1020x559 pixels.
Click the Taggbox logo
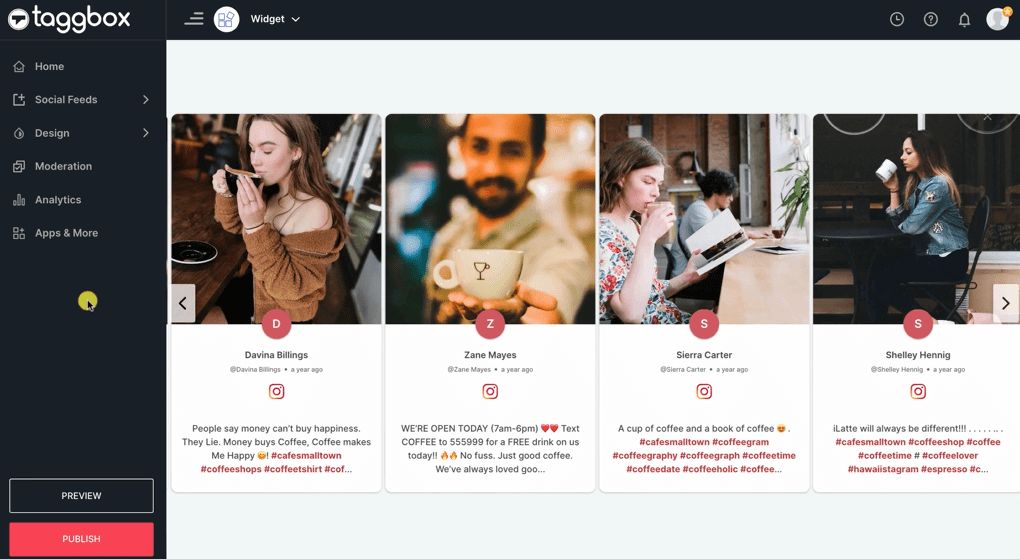point(69,19)
